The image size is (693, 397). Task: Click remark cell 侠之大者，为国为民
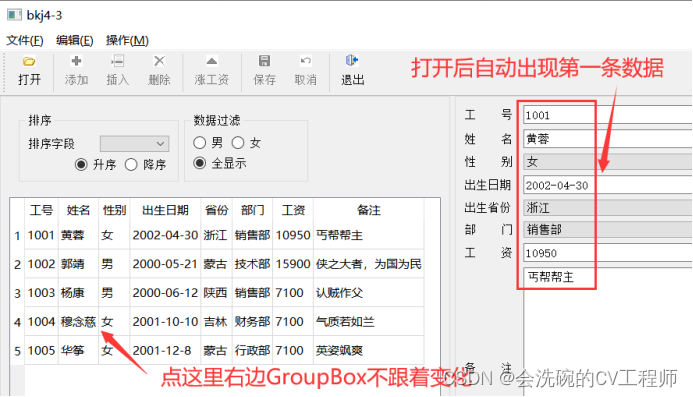(369, 264)
